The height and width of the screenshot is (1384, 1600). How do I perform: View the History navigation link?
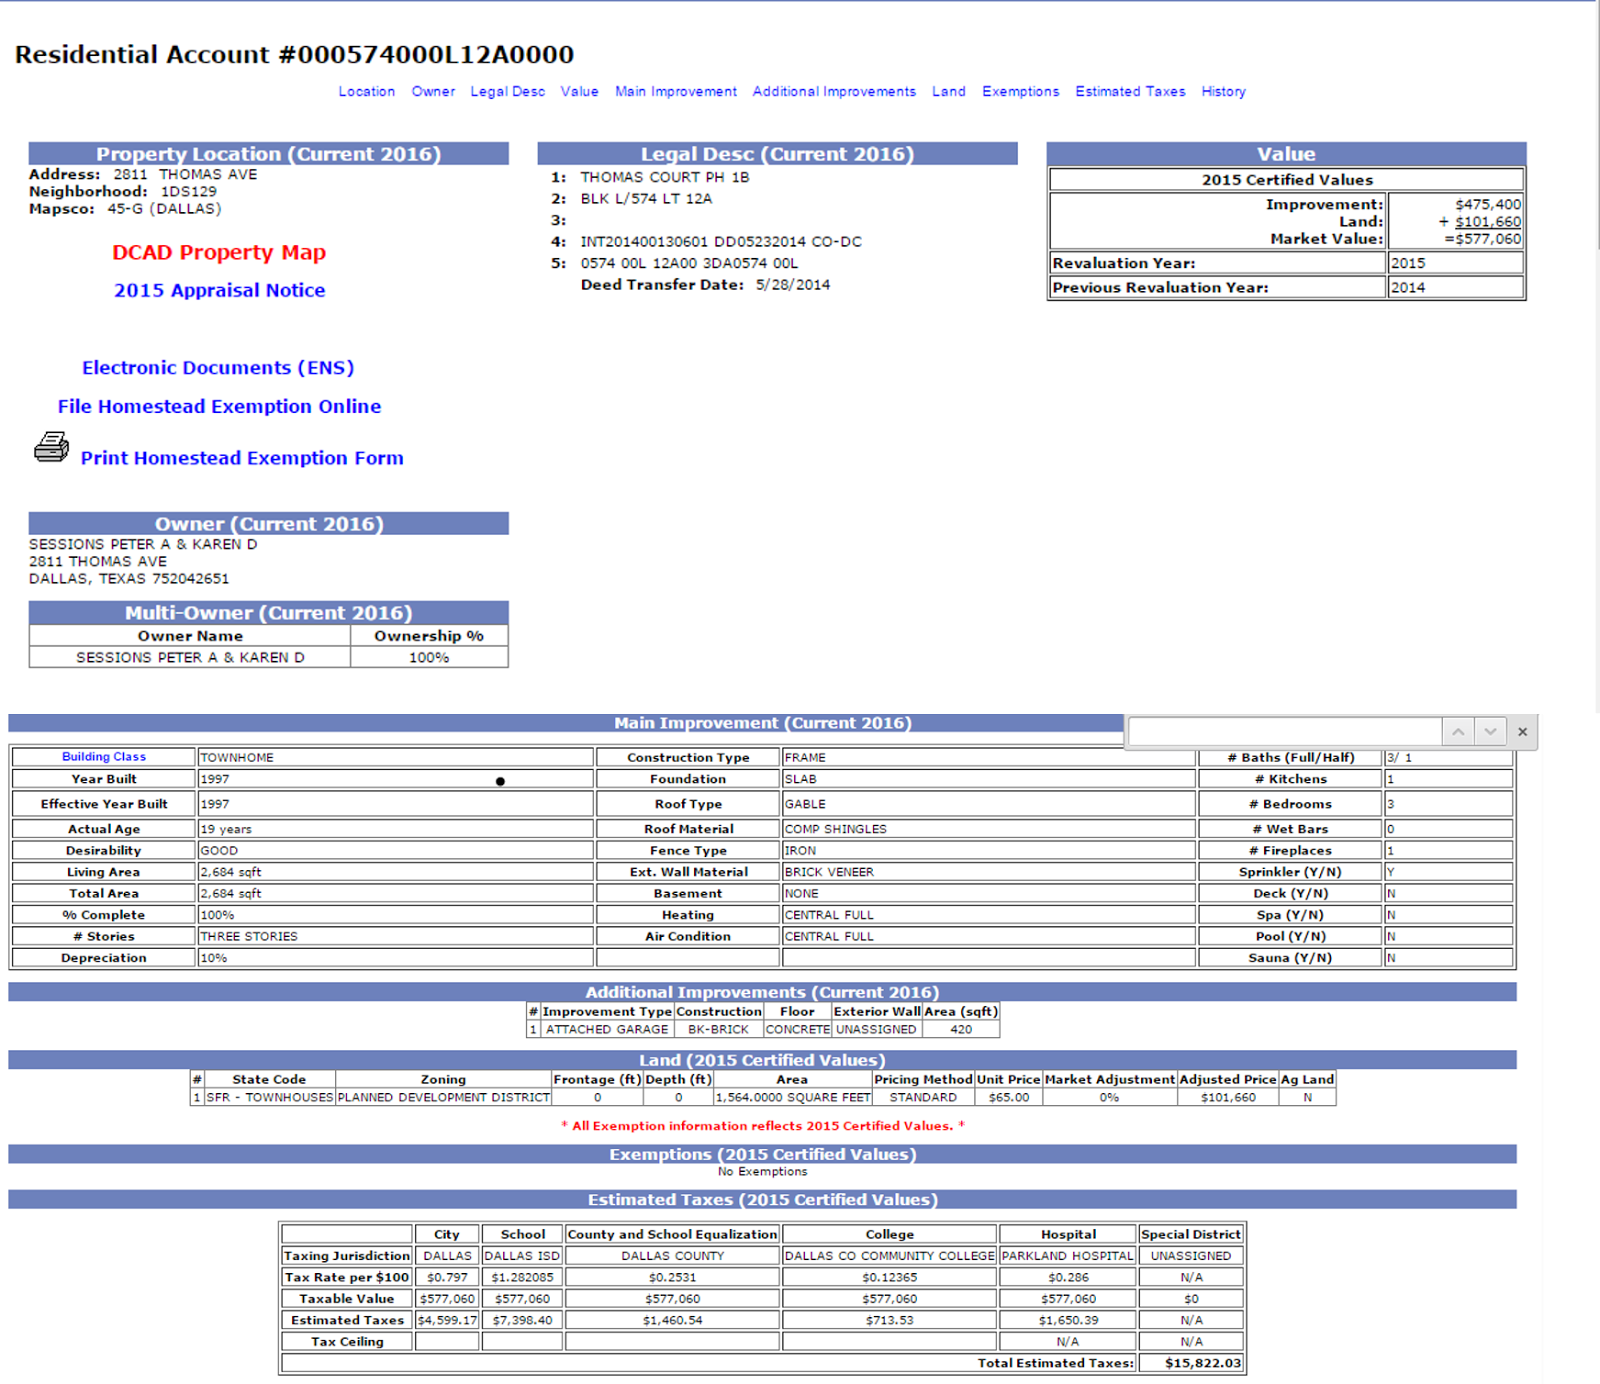1224,91
